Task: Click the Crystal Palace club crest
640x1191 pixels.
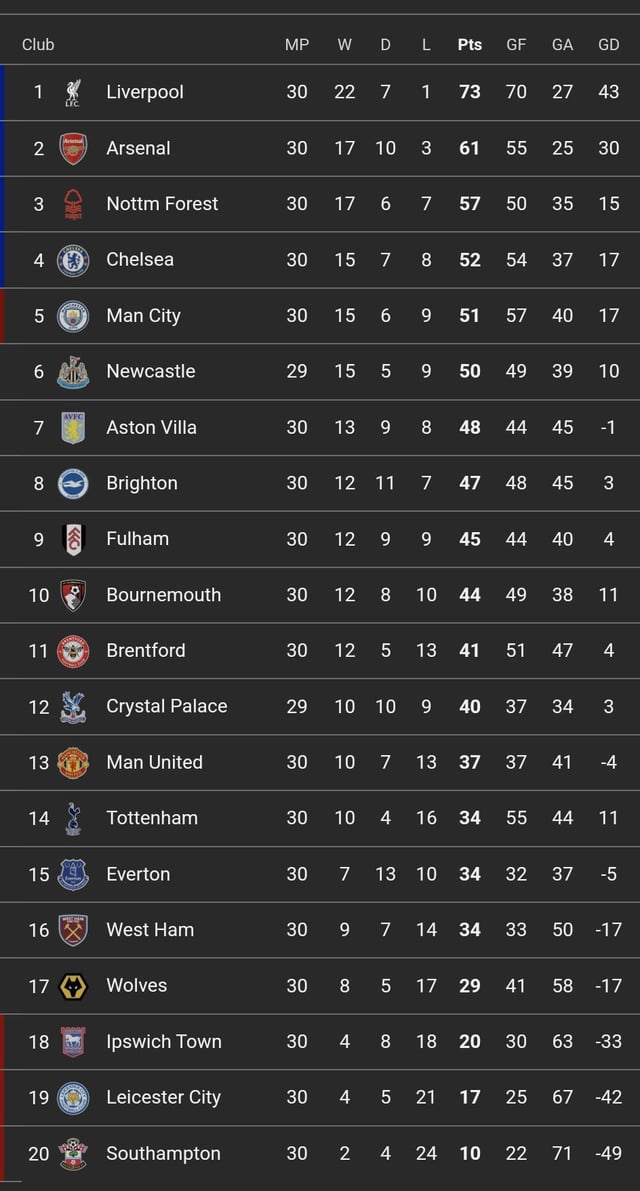Action: click(x=72, y=706)
